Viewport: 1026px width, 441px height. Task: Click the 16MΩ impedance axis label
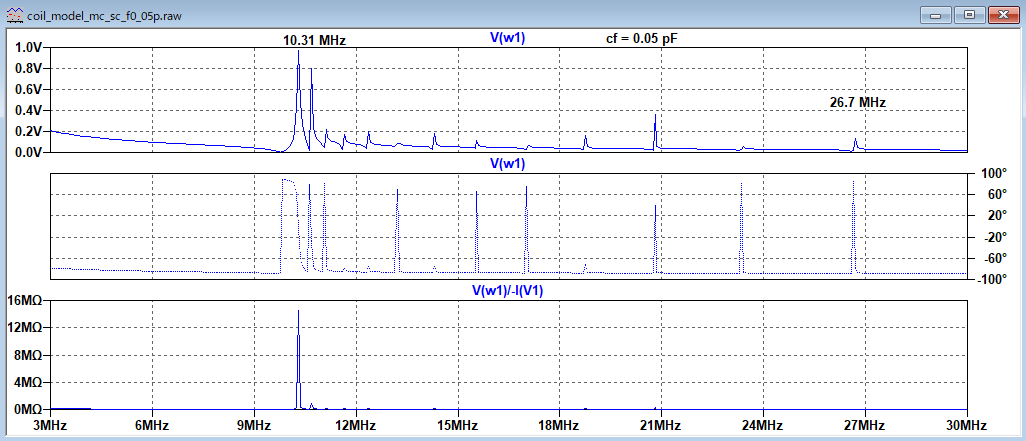(x=24, y=300)
